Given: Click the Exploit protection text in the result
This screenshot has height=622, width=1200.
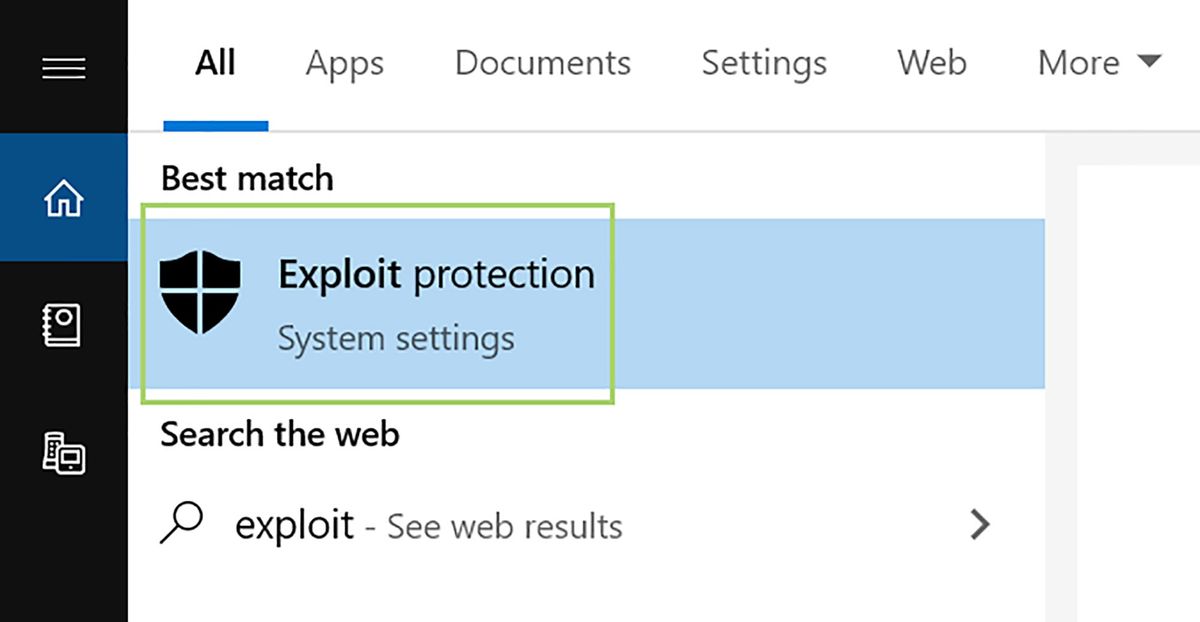Looking at the screenshot, I should click(435, 274).
